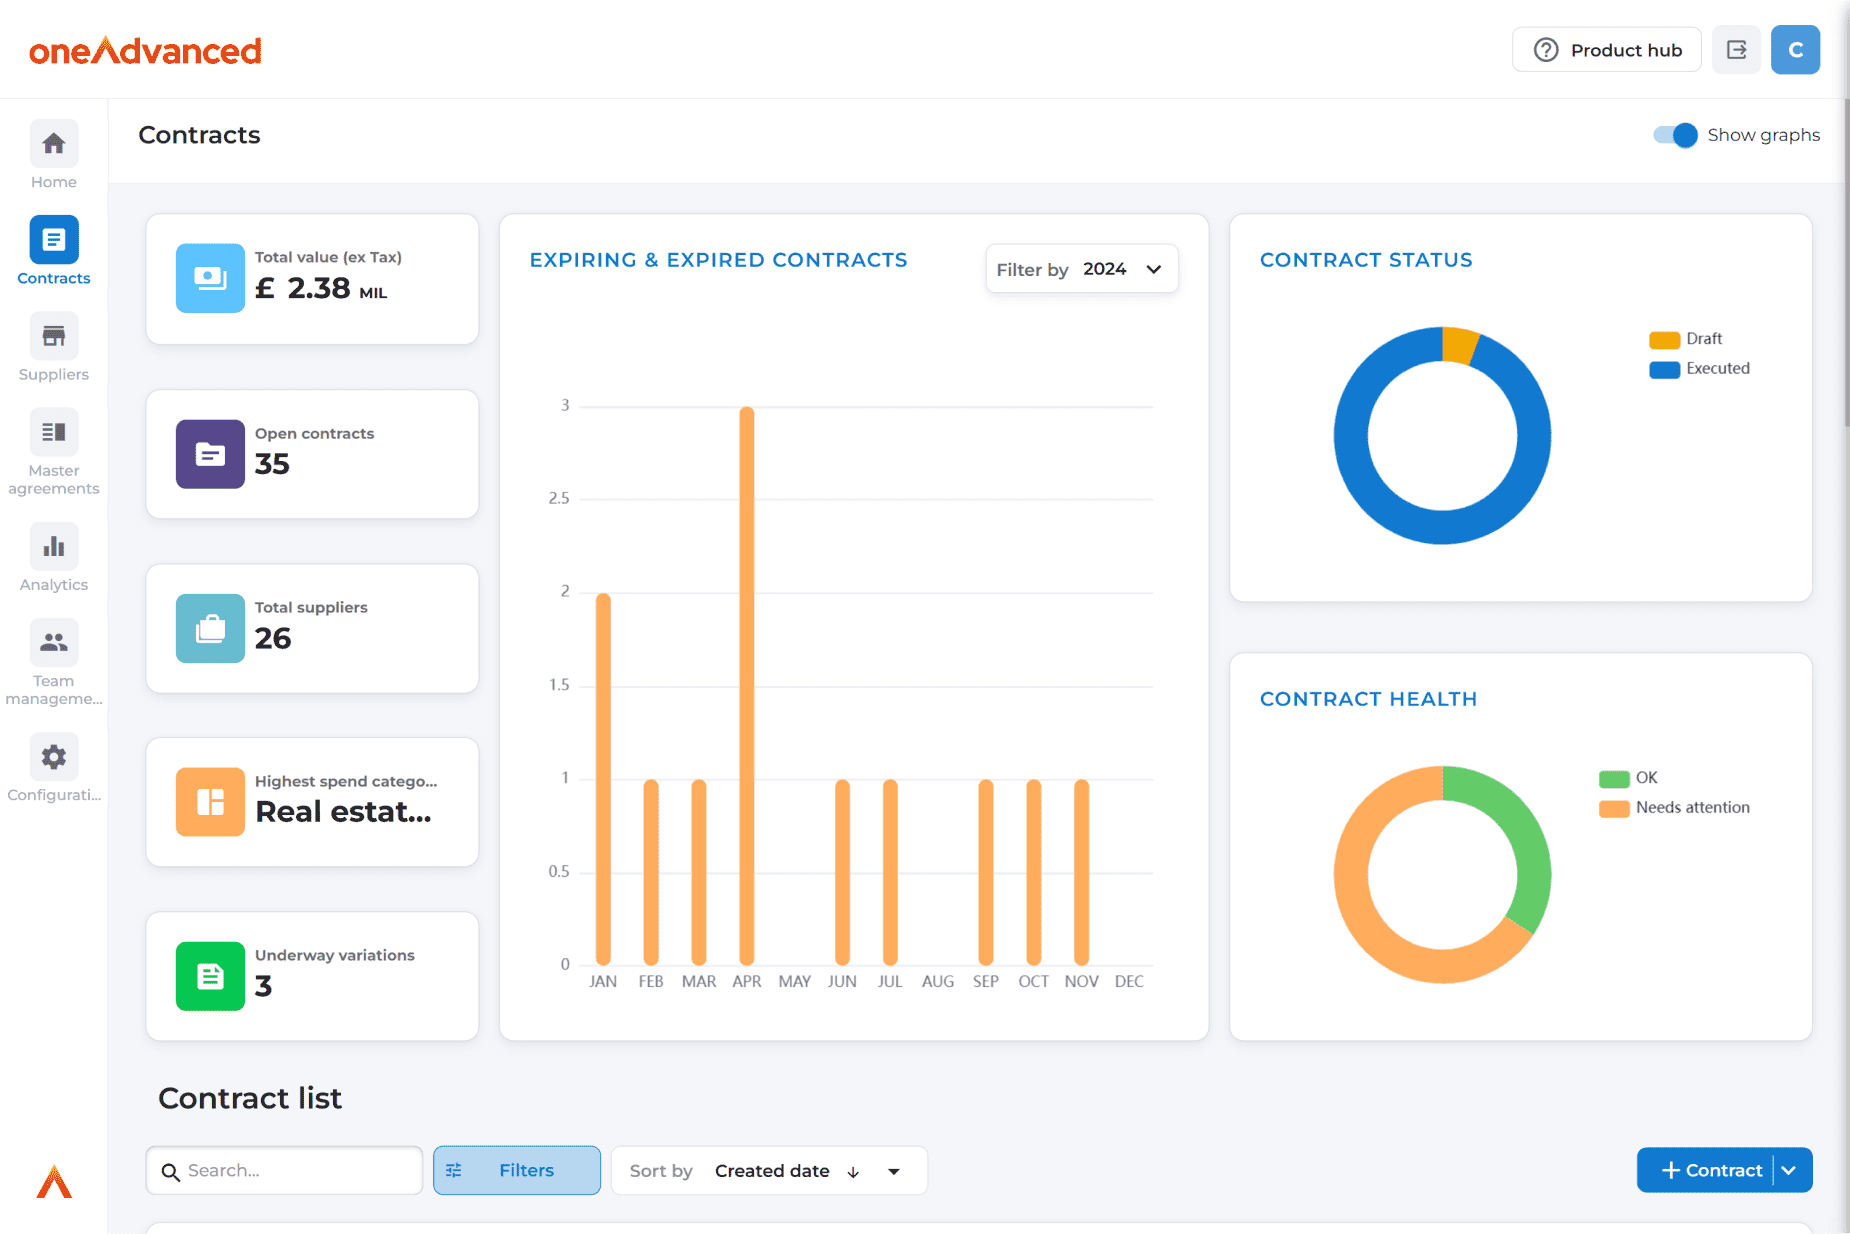
Task: Open the Filters button in contract list
Action: (x=516, y=1171)
